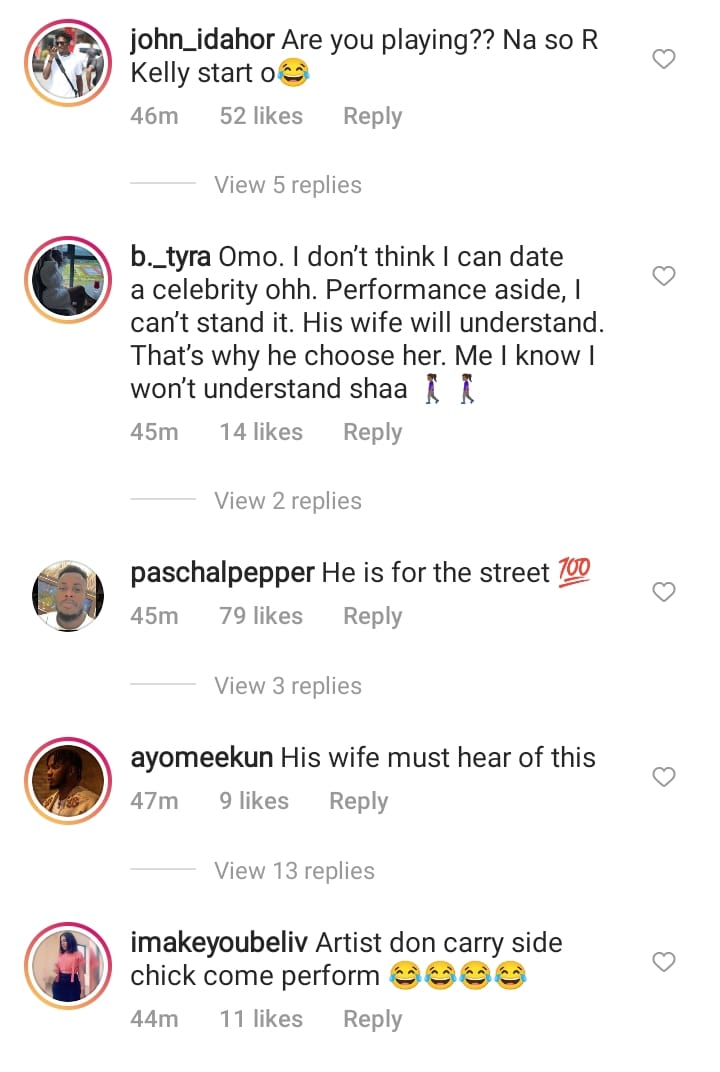The height and width of the screenshot is (1072, 720).
Task: Expand View 2 replies
Action: [288, 501]
